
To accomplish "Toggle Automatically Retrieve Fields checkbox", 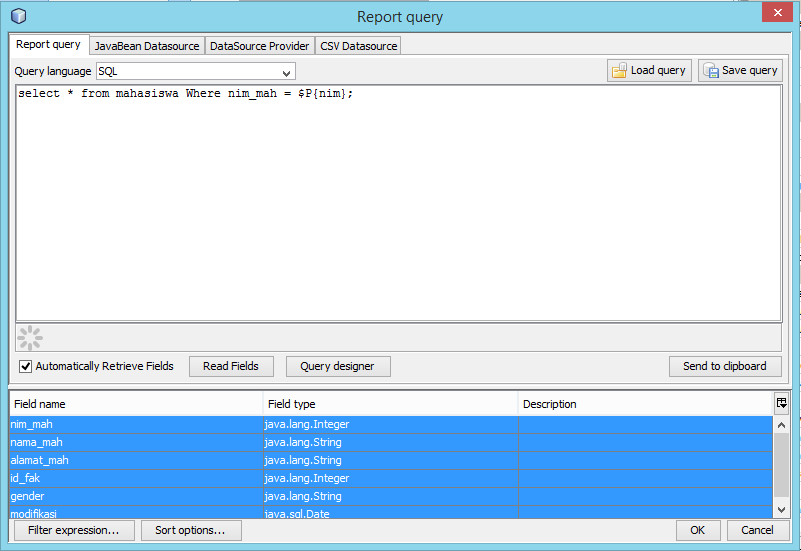I will coord(26,366).
